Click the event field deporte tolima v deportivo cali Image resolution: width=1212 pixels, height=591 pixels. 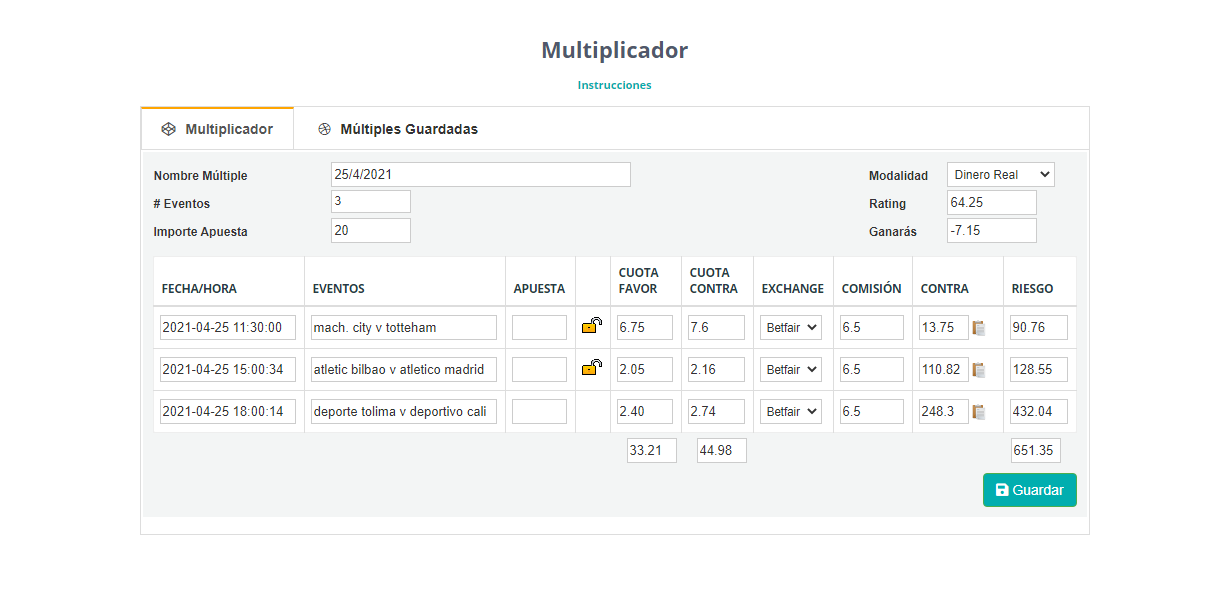pyautogui.click(x=404, y=412)
